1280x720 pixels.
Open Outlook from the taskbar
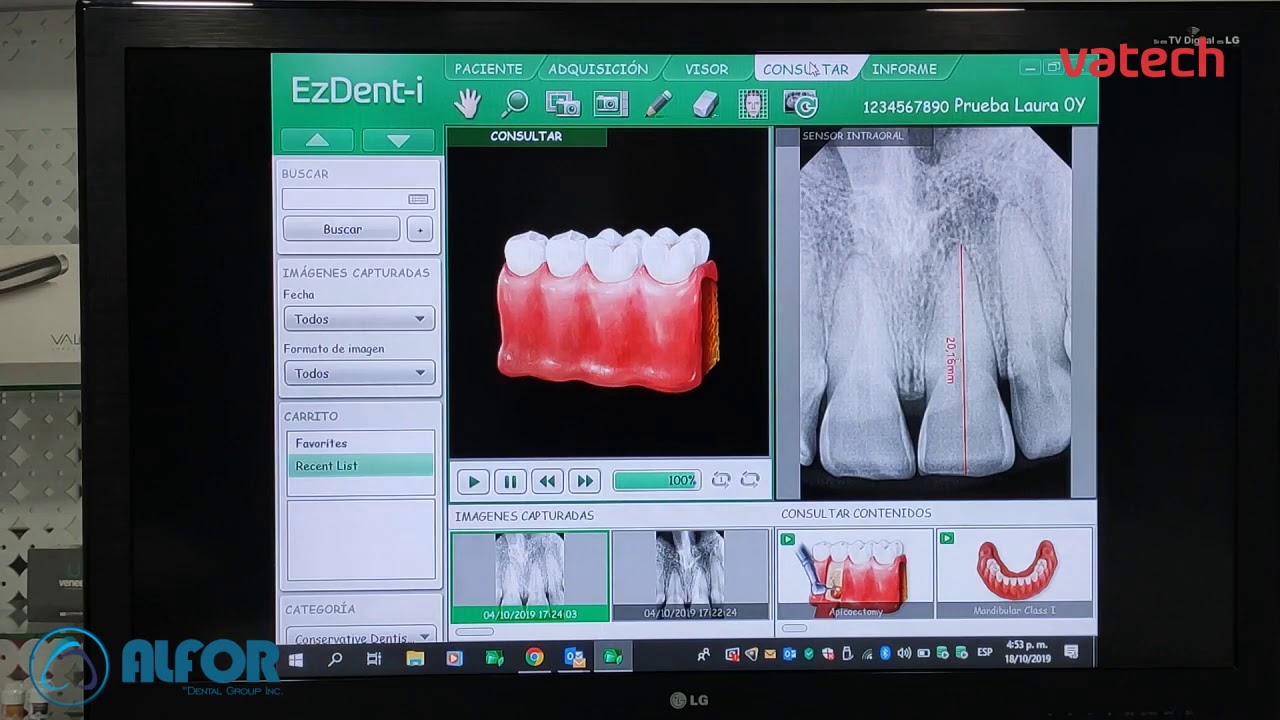point(574,657)
